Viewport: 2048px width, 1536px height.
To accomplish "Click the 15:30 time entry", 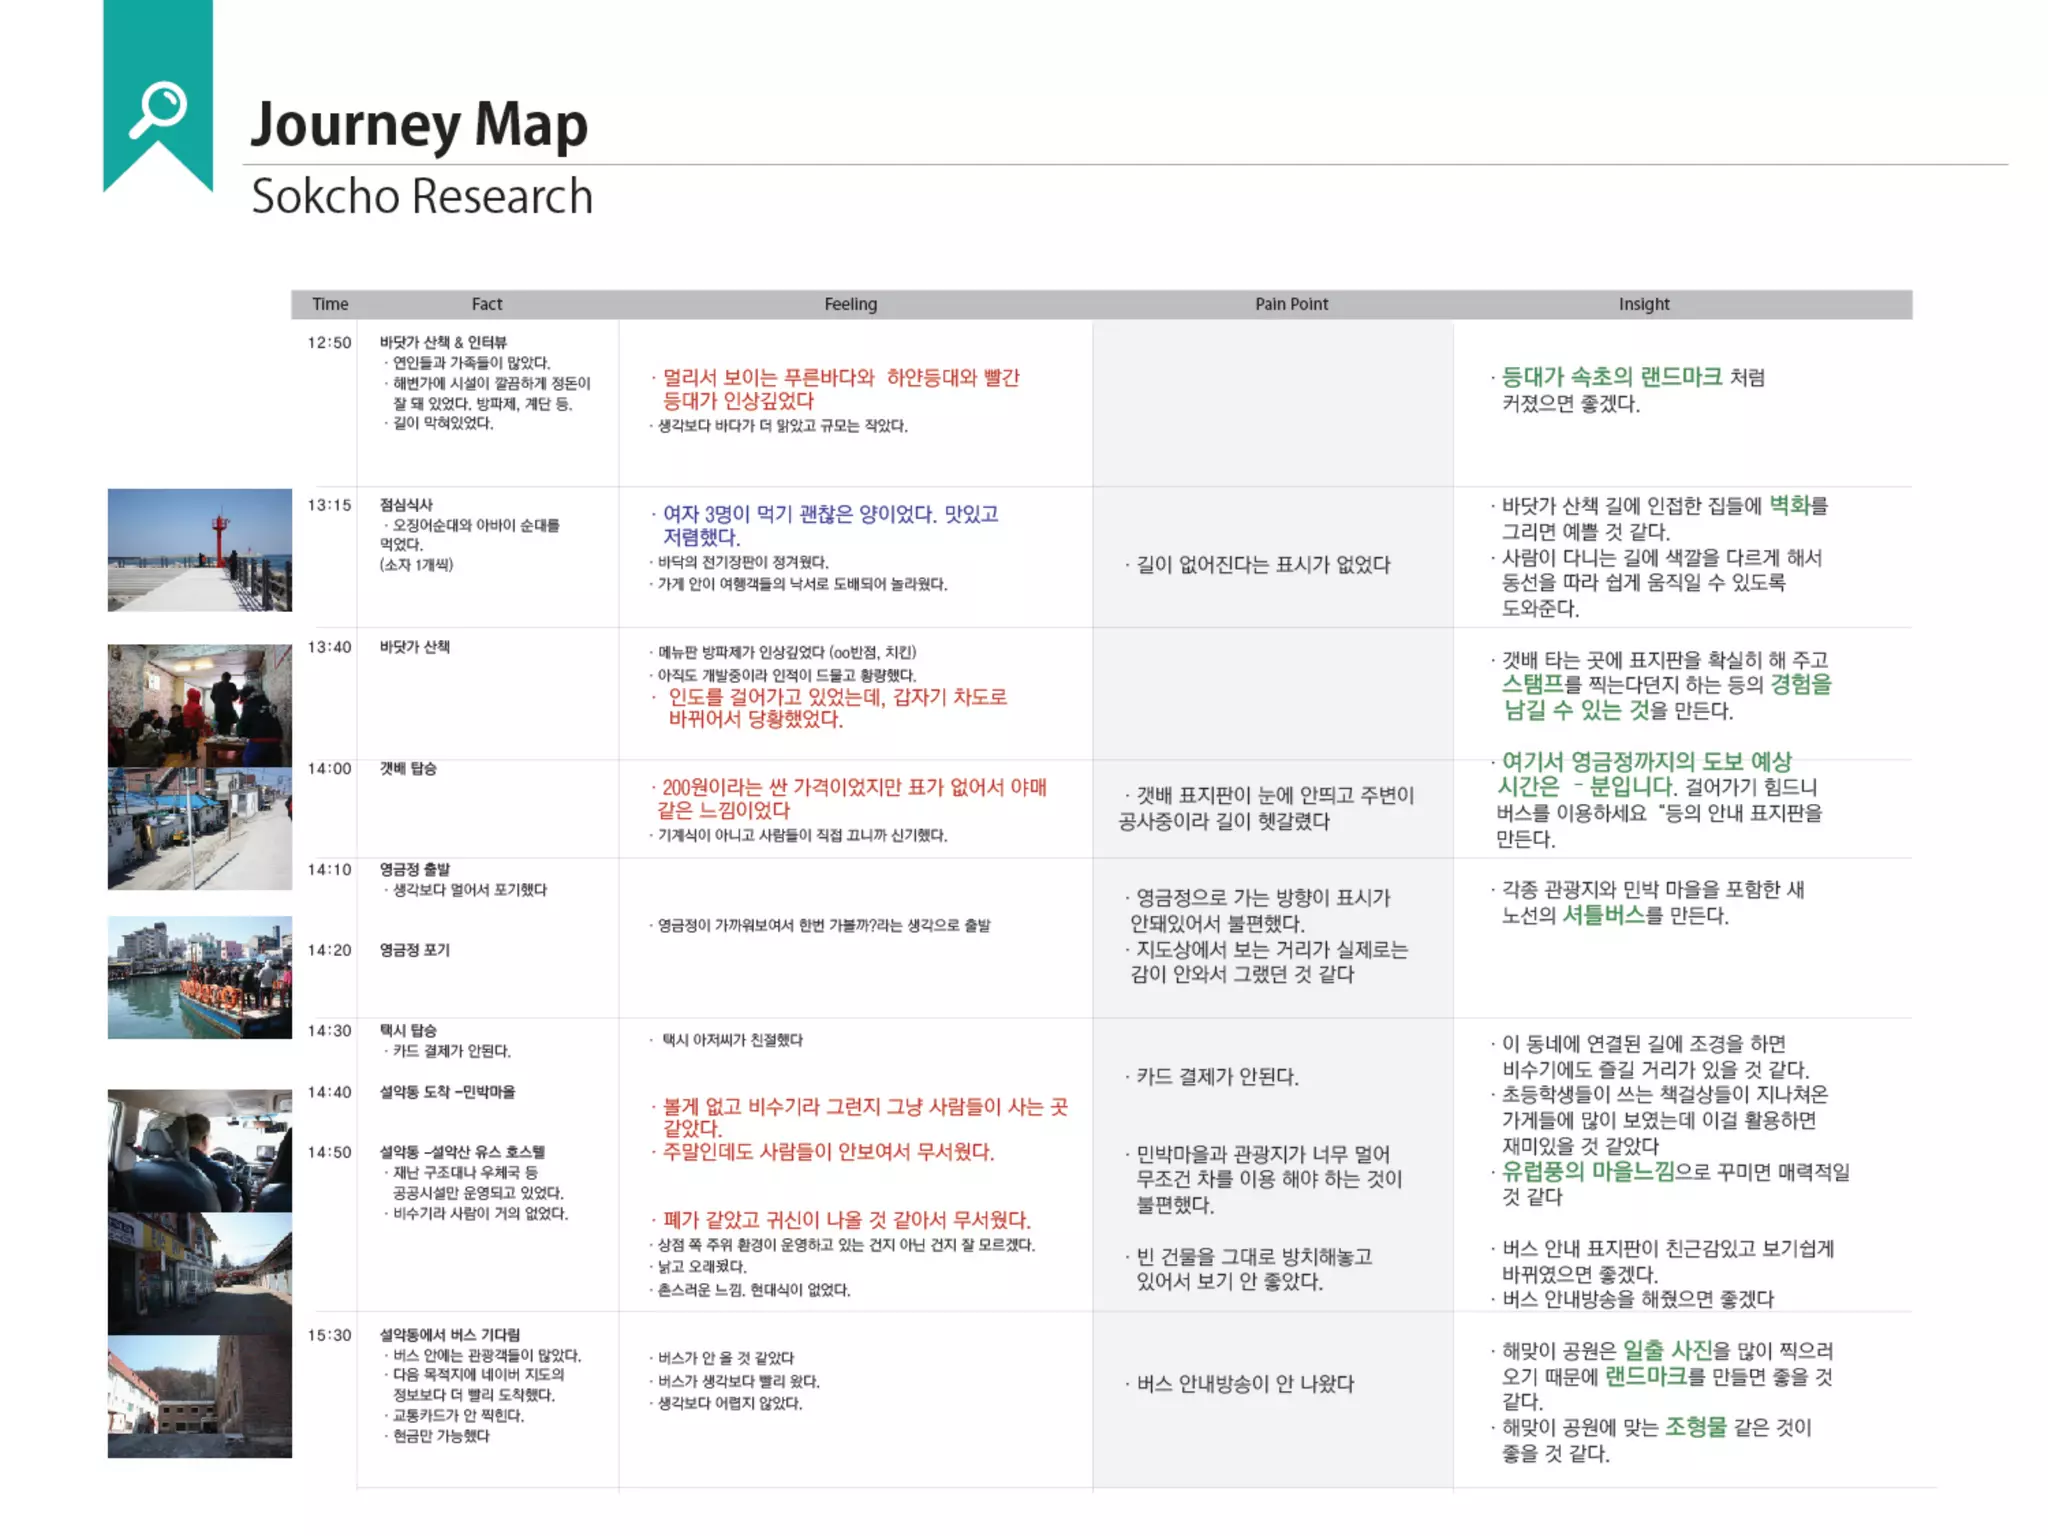I will pos(329,1335).
